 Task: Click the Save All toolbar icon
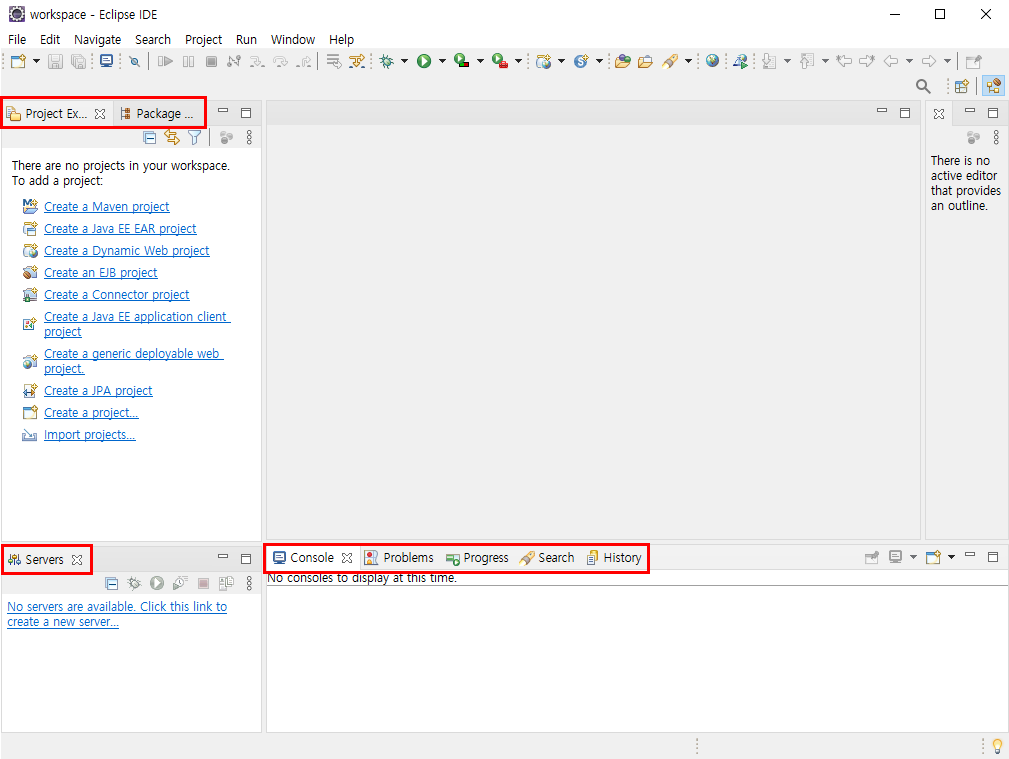click(x=78, y=61)
